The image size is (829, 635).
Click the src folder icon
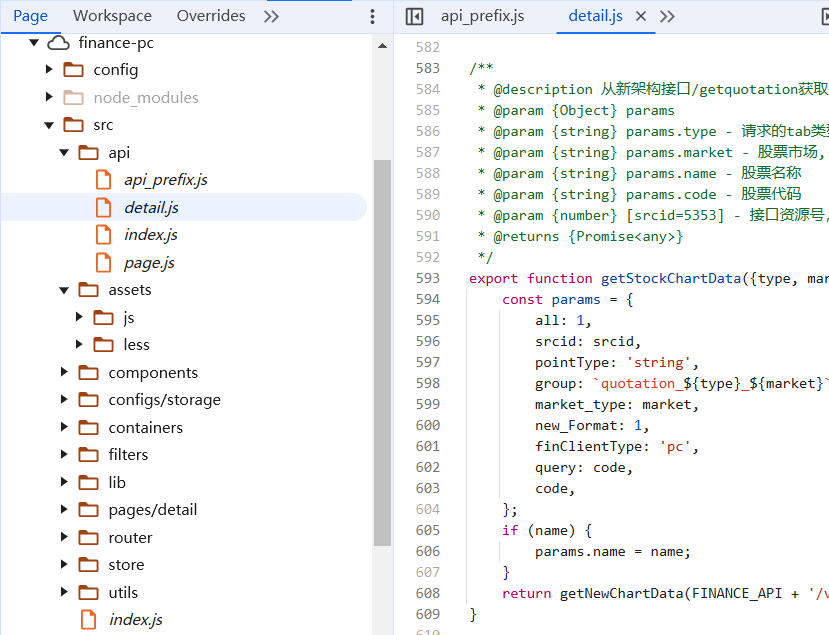click(x=73, y=125)
